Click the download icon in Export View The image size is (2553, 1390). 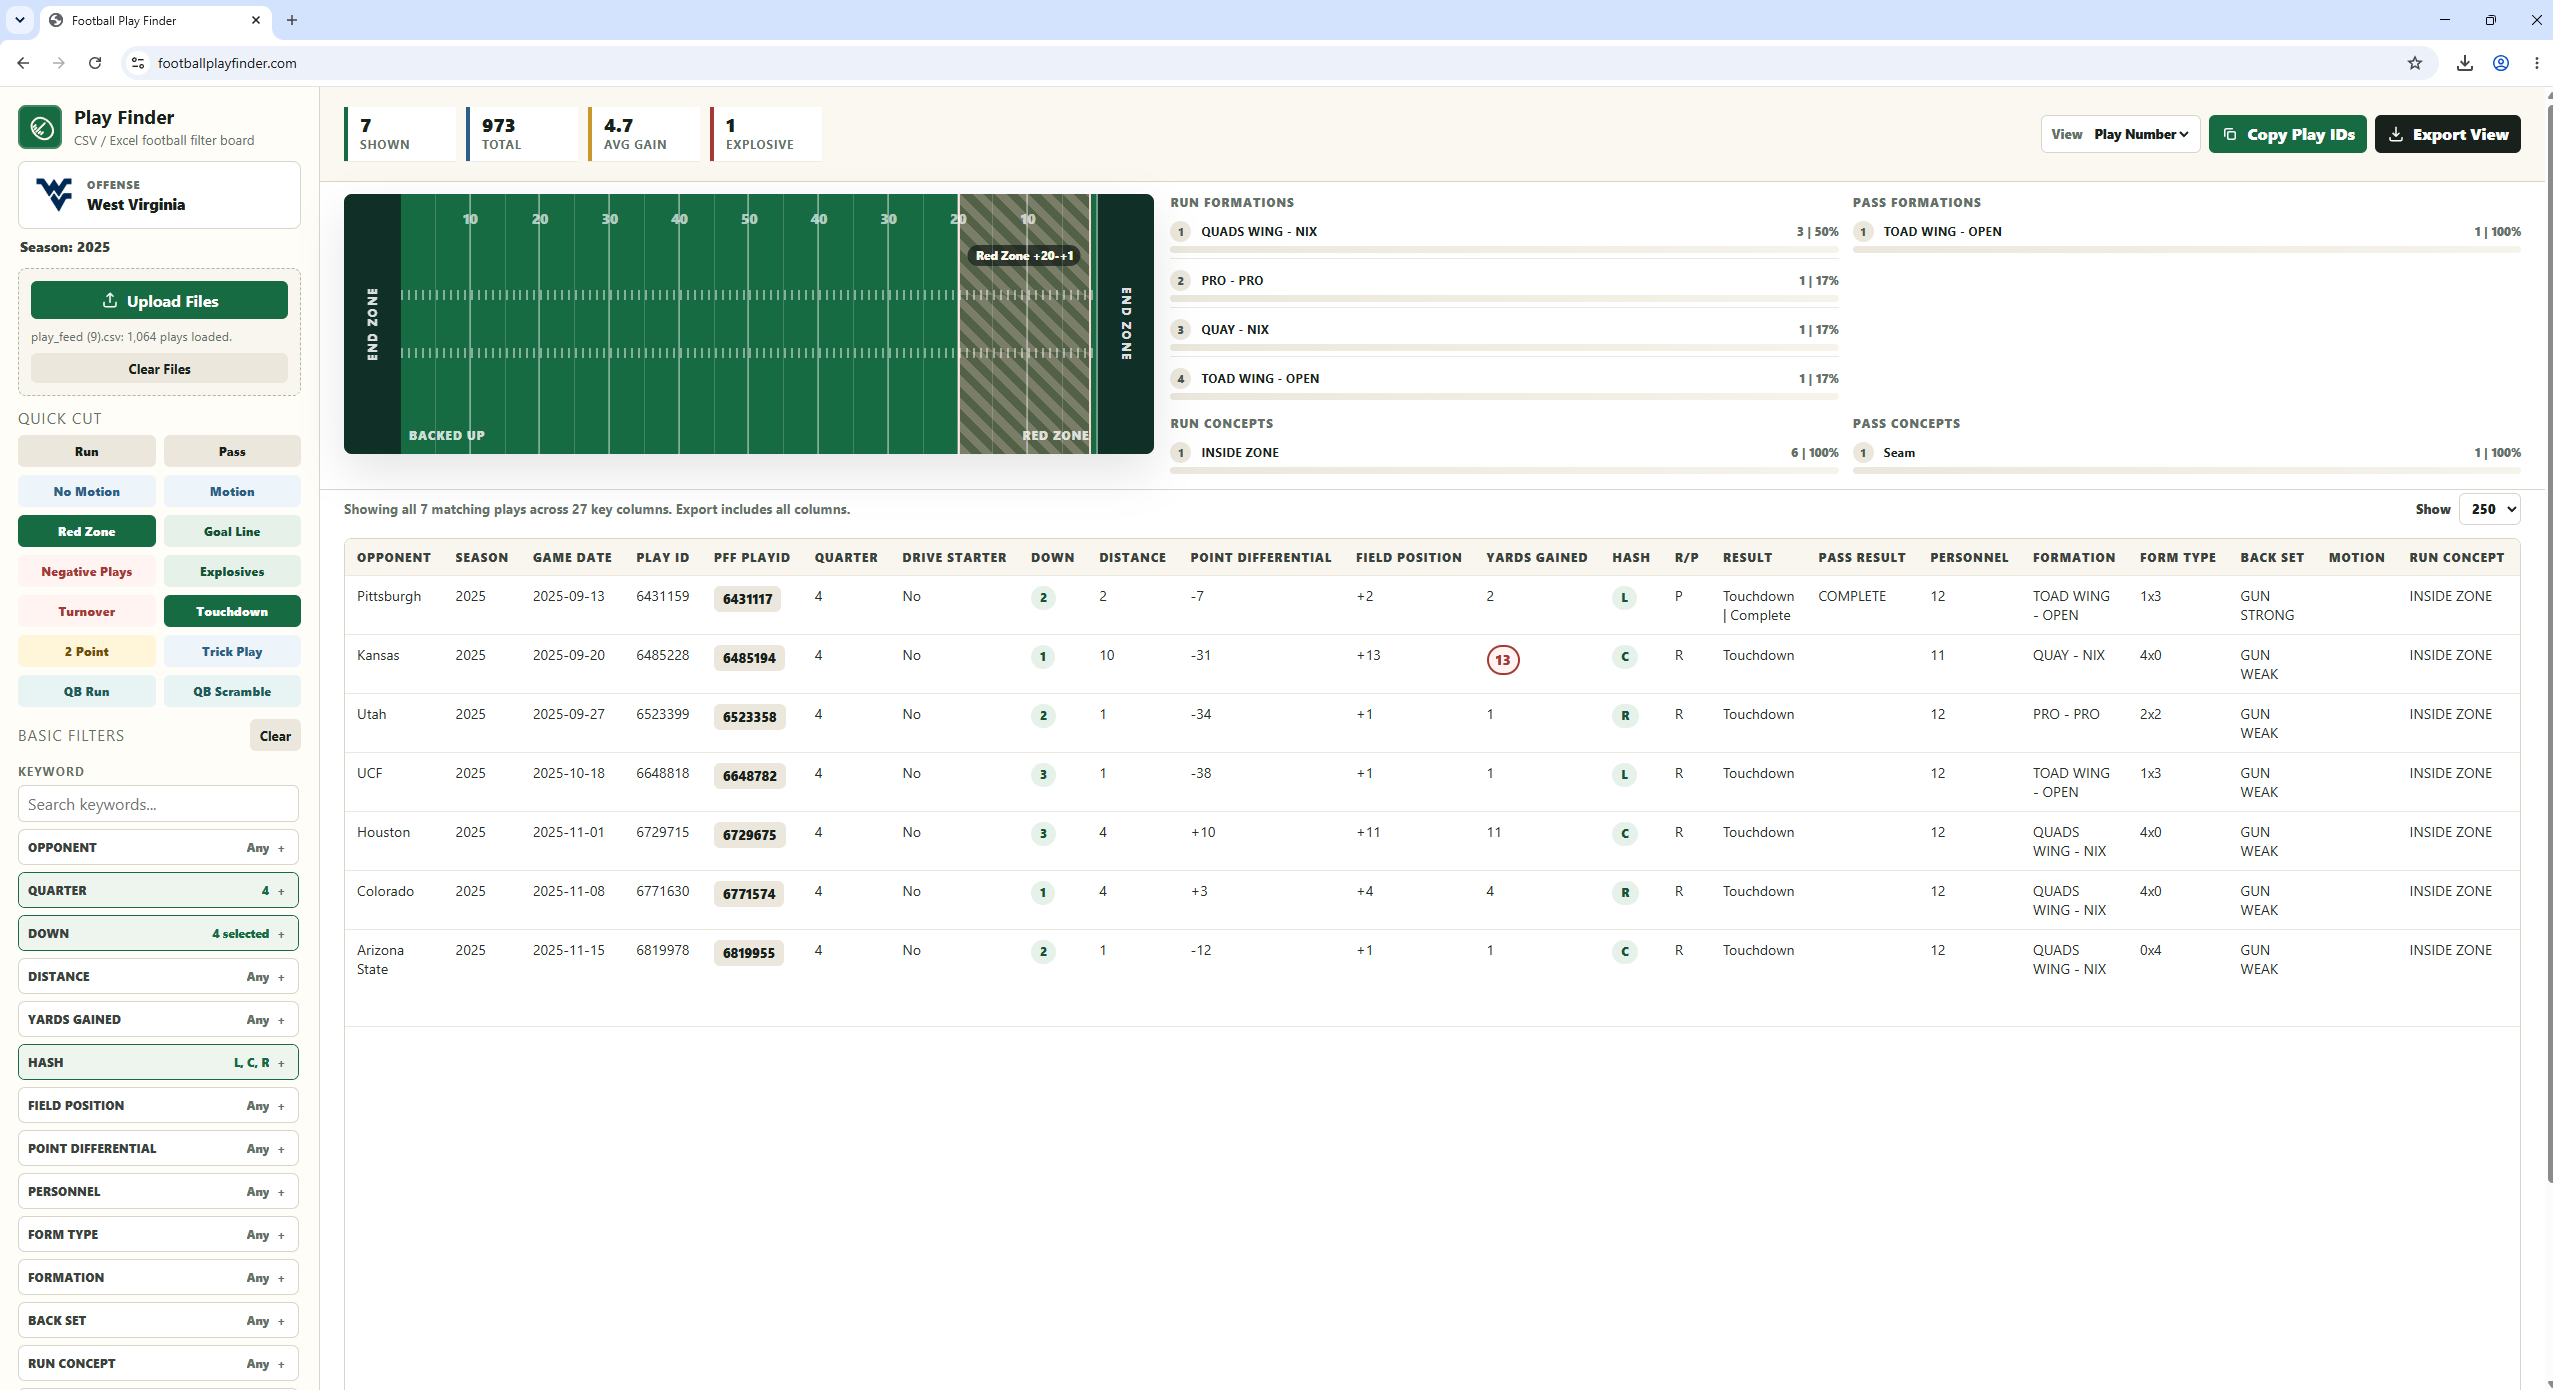tap(2395, 134)
